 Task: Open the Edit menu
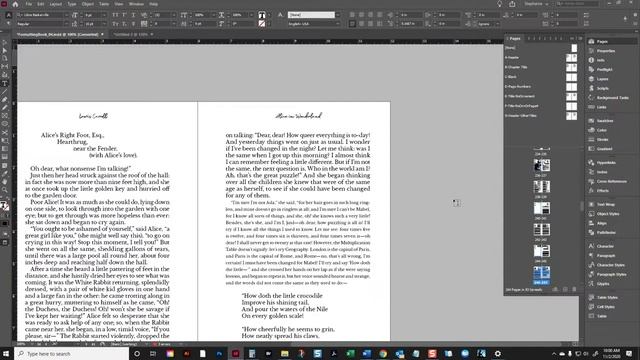(x=41, y=4)
